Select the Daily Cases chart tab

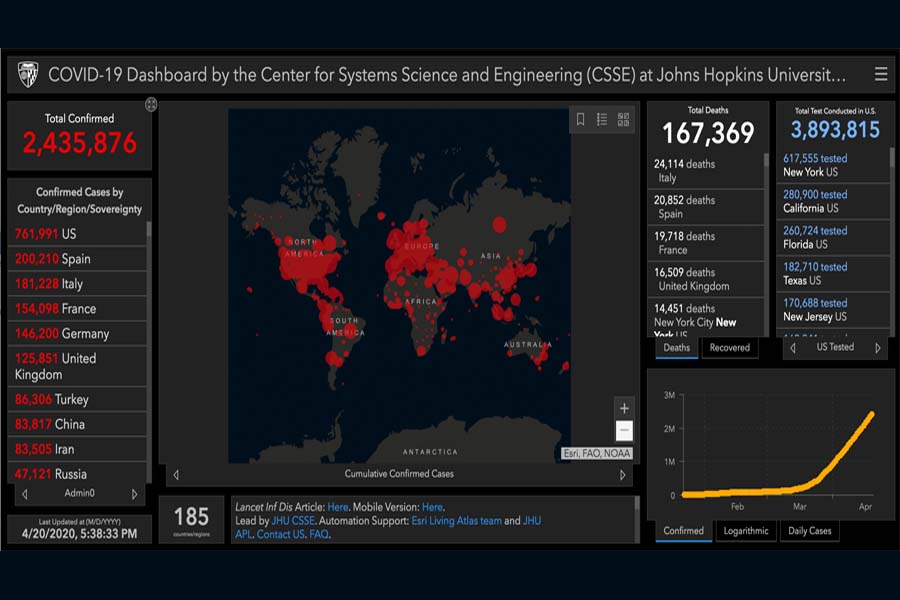point(809,531)
